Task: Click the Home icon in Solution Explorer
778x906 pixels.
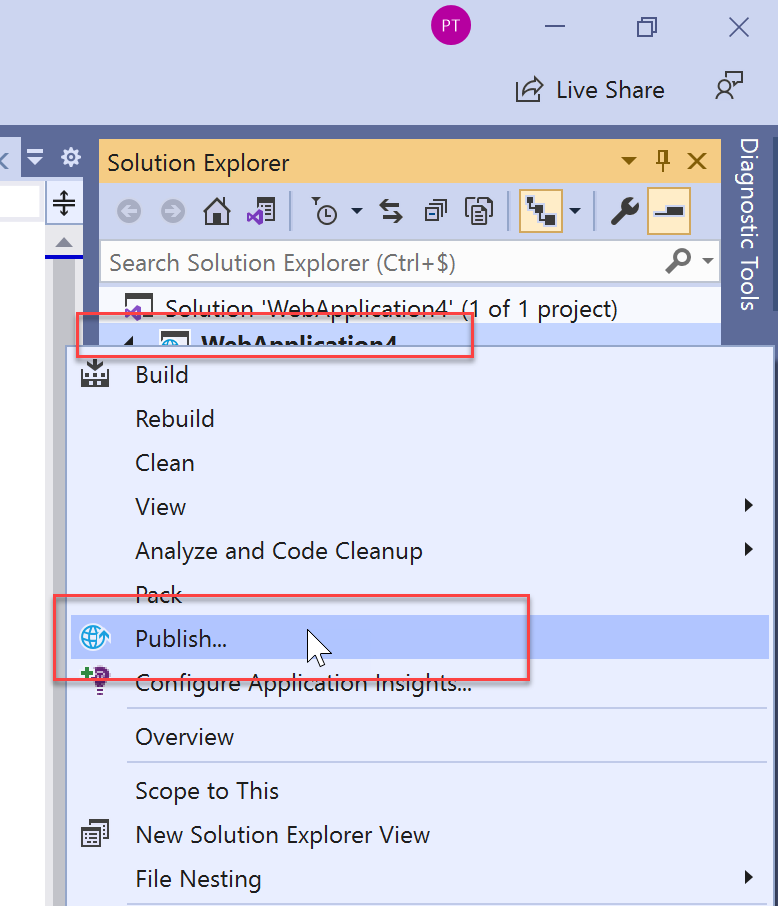Action: tap(216, 211)
